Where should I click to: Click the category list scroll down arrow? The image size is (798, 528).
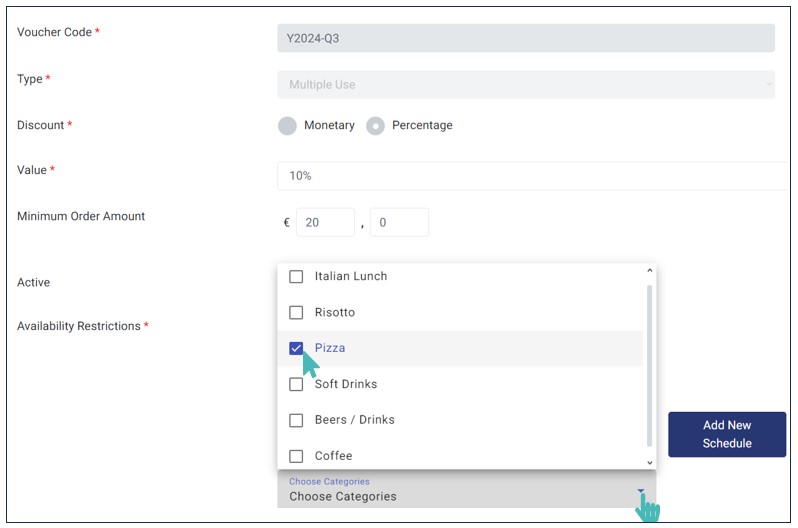click(x=649, y=462)
